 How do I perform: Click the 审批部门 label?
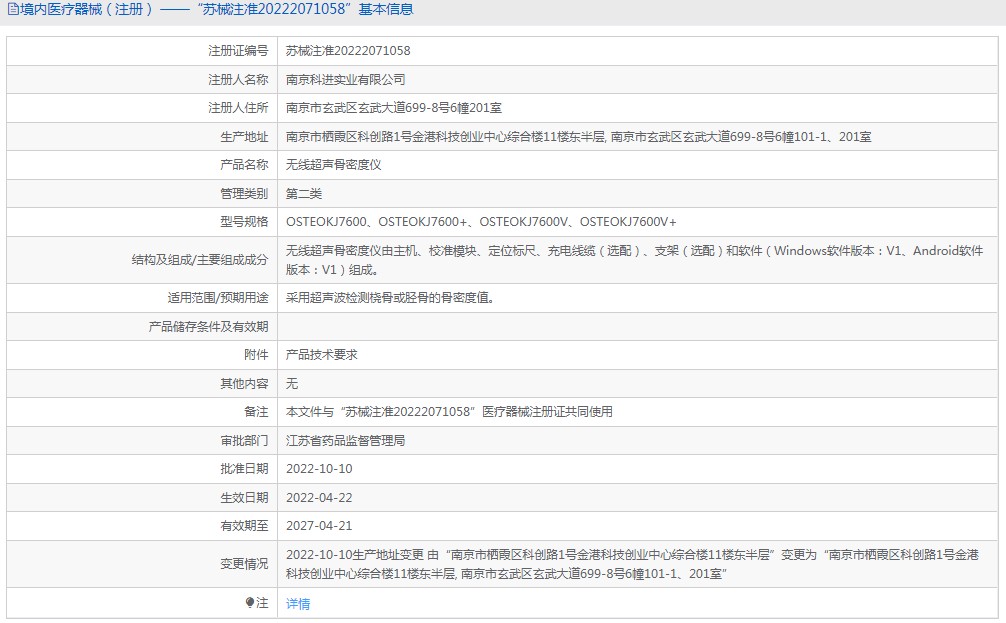pos(244,441)
